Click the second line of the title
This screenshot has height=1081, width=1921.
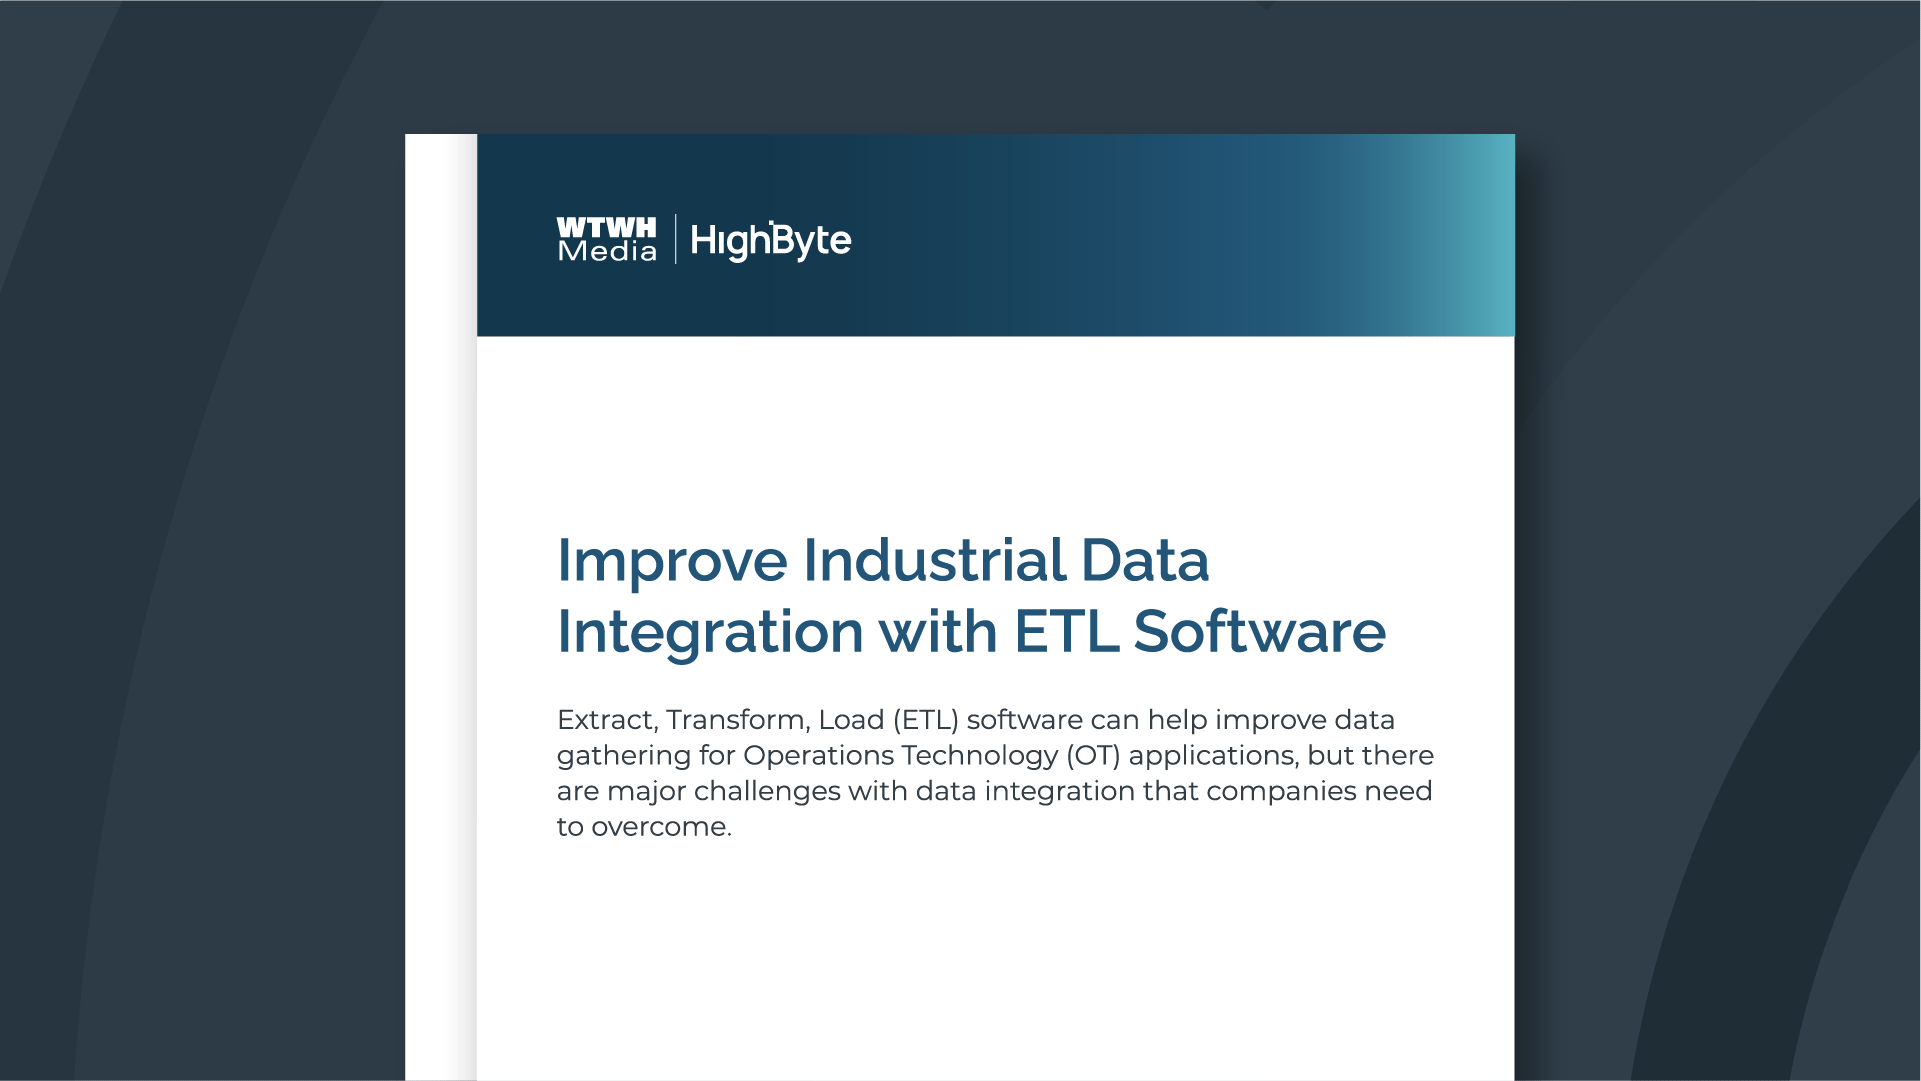(x=972, y=631)
